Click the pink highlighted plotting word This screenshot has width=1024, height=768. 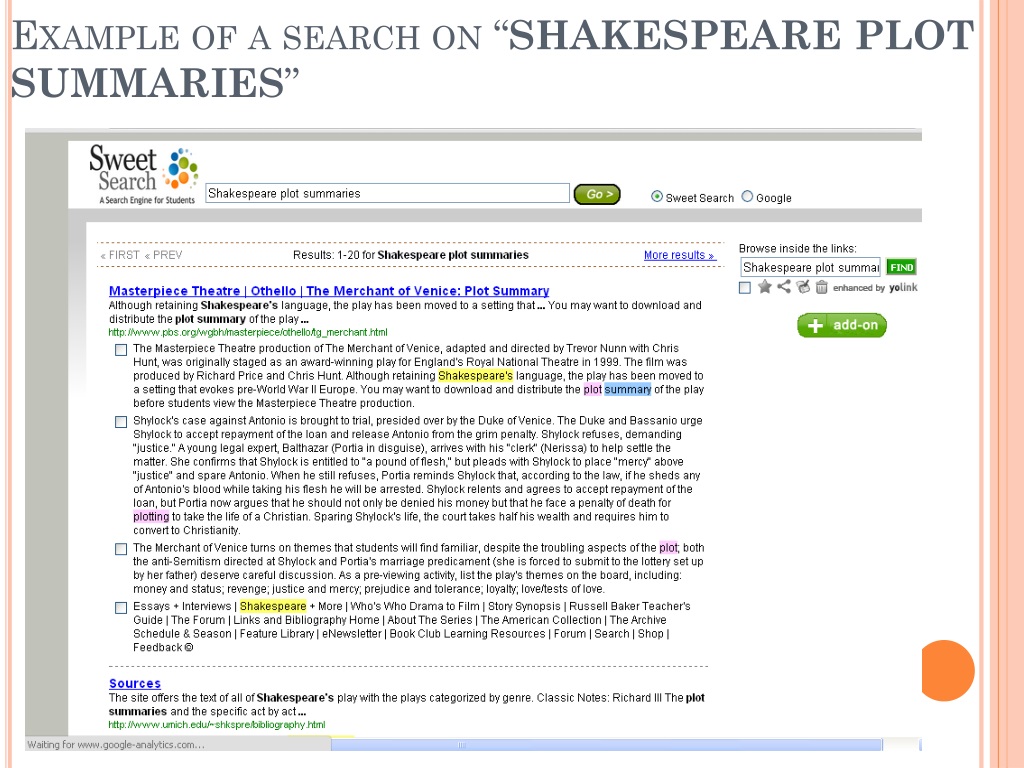(151, 517)
